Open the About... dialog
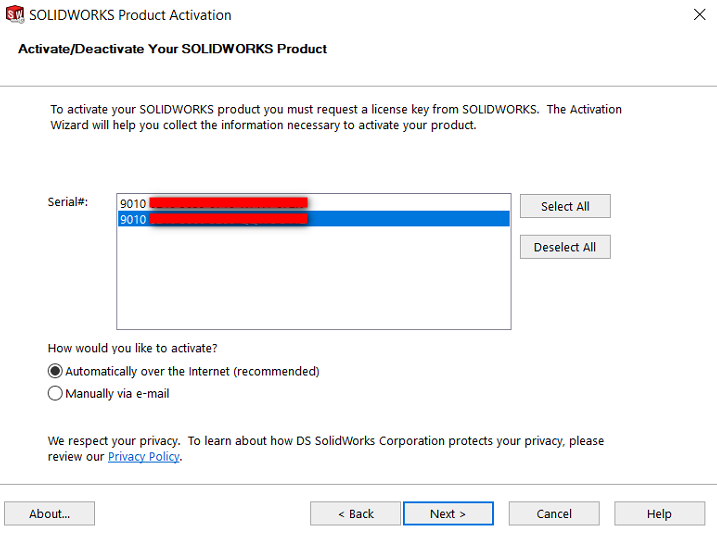717x535 pixels. click(x=49, y=514)
